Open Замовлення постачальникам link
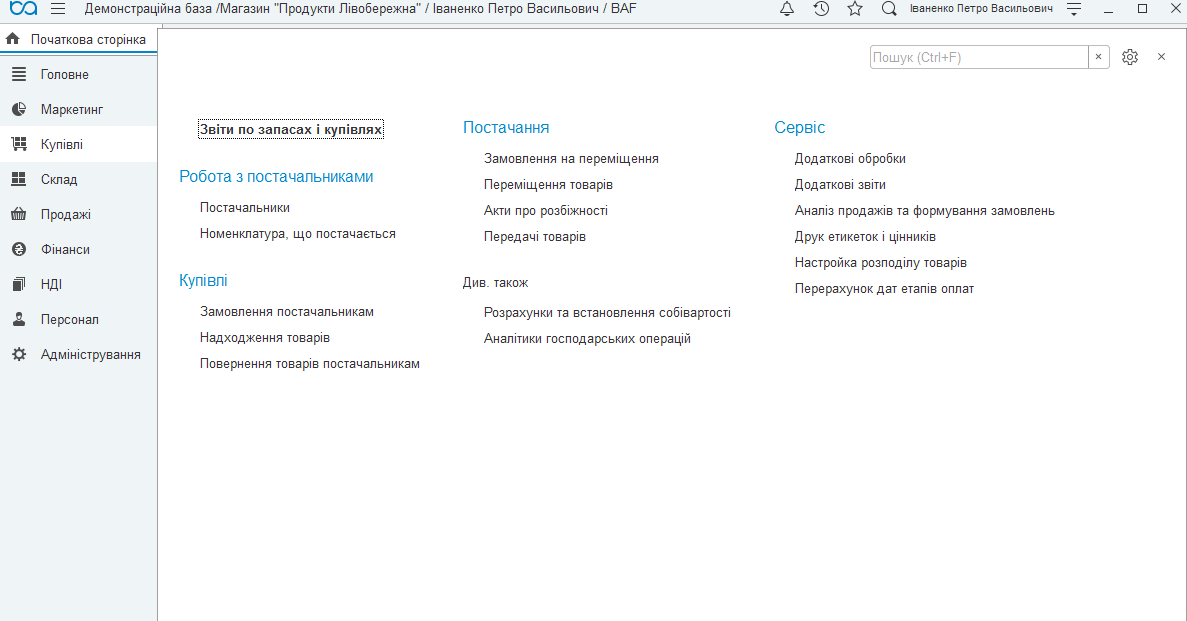The height and width of the screenshot is (621, 1187). pos(287,311)
